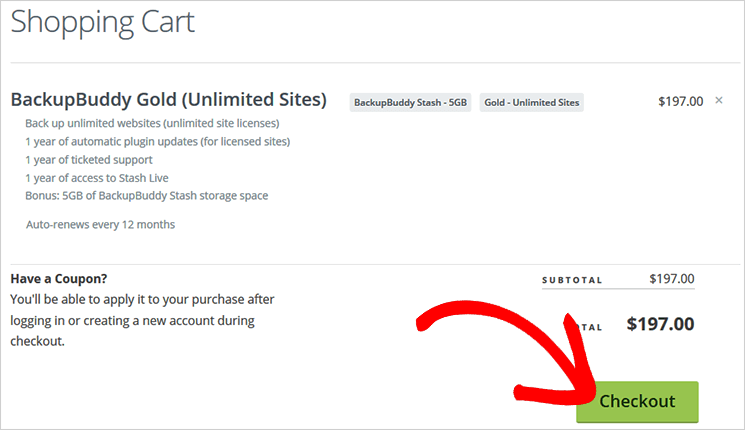The image size is (745, 430).
Task: Click '1 year of access to Stash Live' line
Action: (x=97, y=178)
